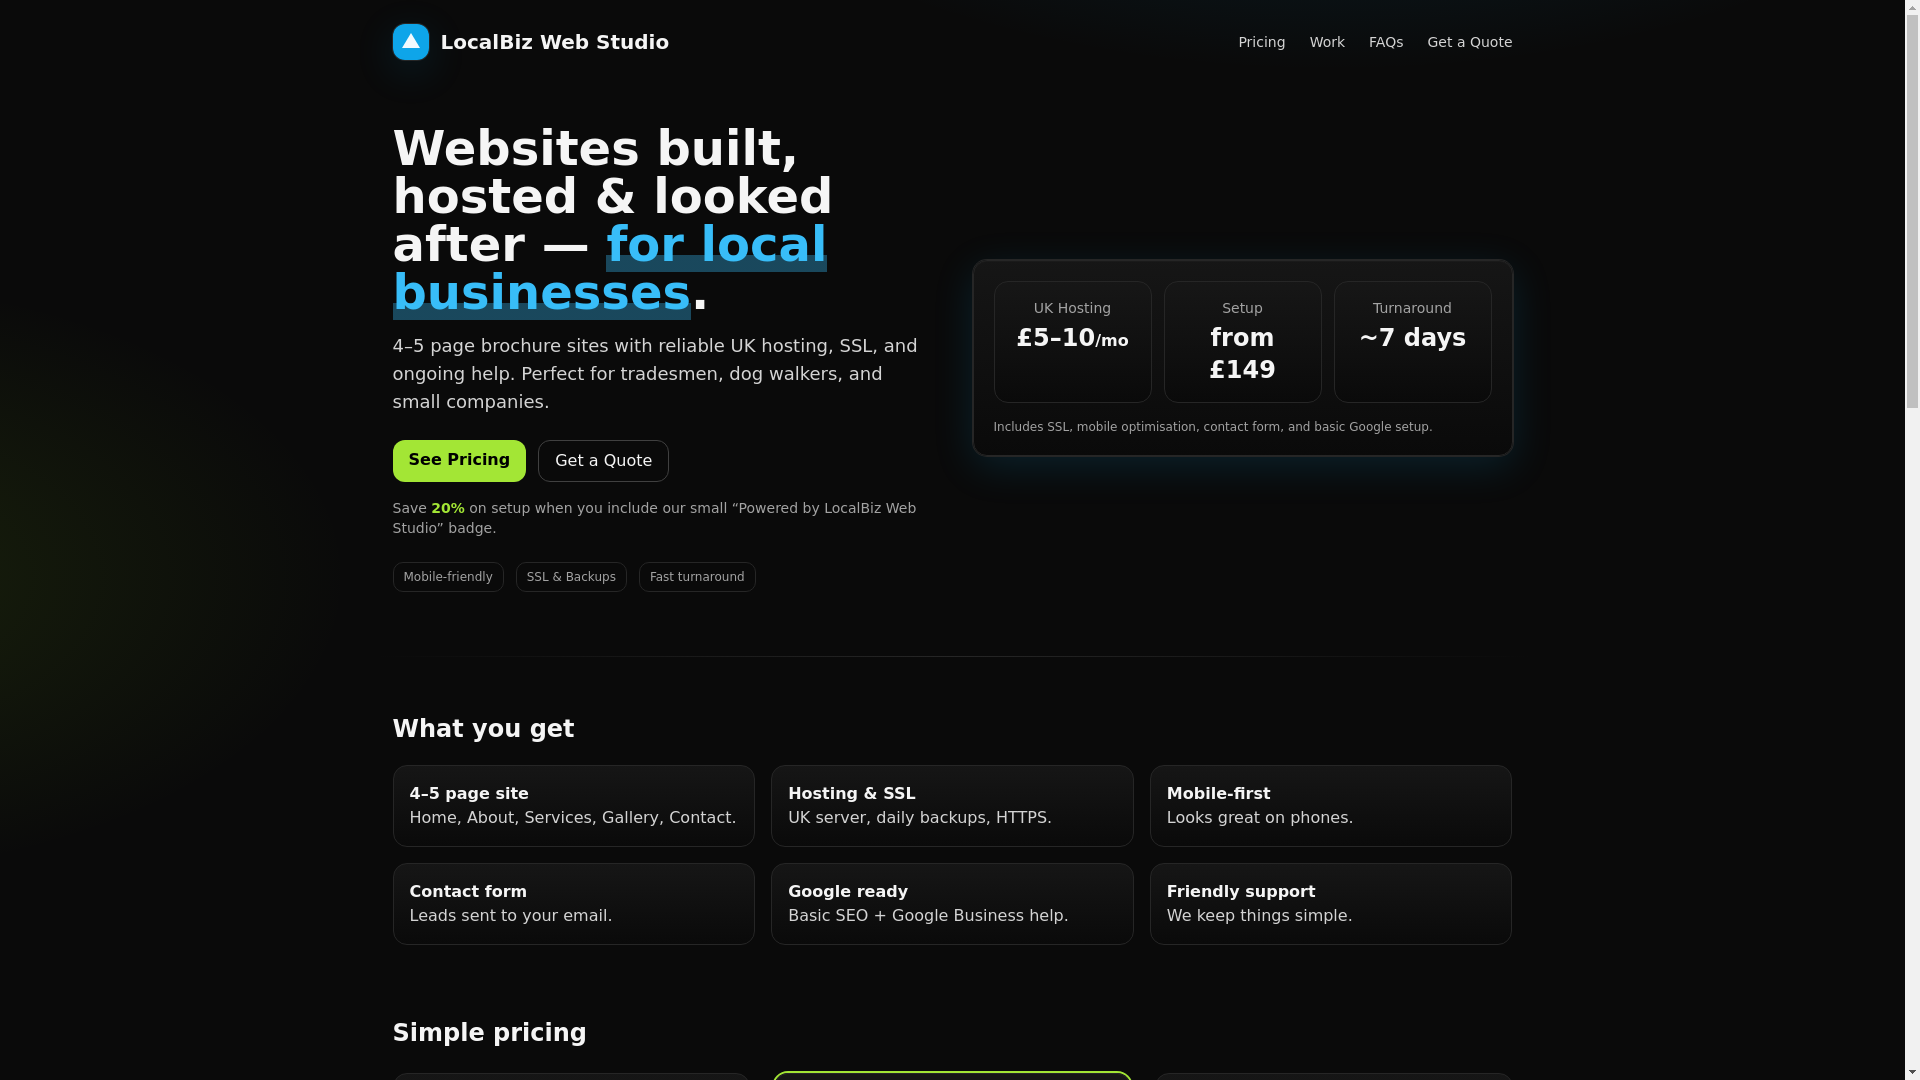Select the Setup from £149 card

point(1242,341)
